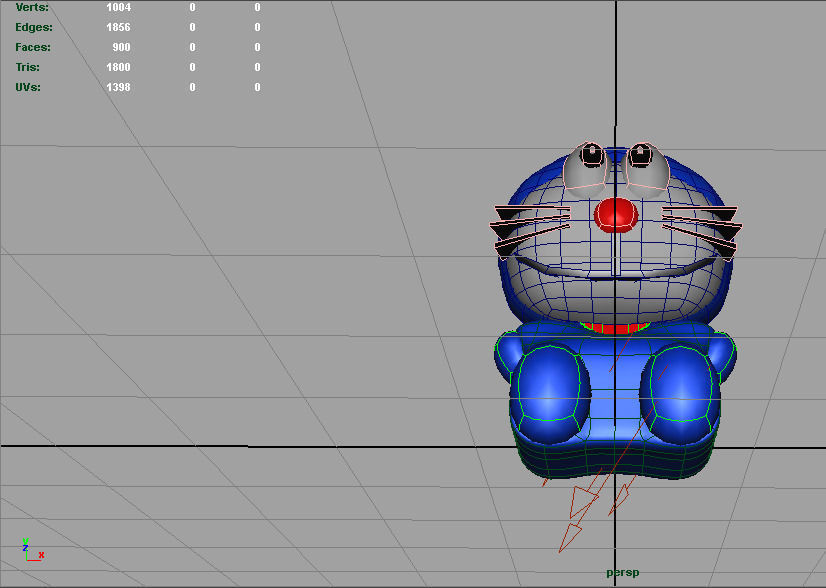The height and width of the screenshot is (588, 826).
Task: Click the UVs: label in the HUD
Action: pyautogui.click(x=28, y=87)
